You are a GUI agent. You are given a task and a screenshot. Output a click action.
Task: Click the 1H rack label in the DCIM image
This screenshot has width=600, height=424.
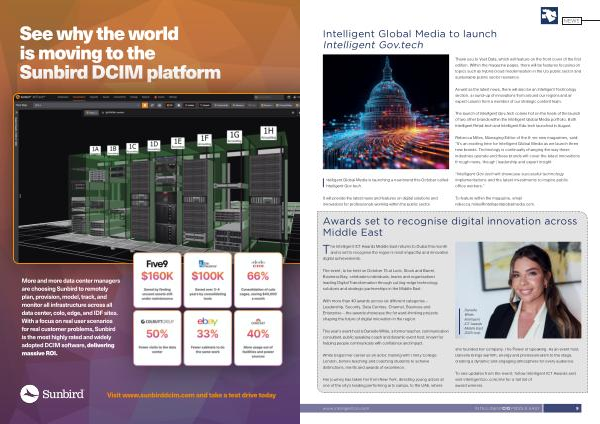268,131
